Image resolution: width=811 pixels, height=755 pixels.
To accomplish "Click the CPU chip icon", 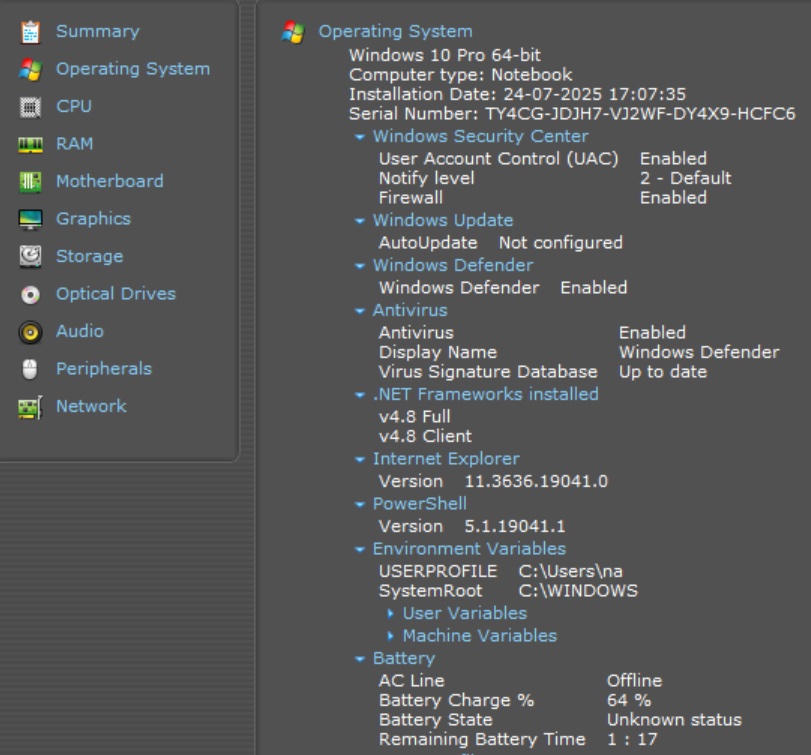I will pyautogui.click(x=30, y=107).
